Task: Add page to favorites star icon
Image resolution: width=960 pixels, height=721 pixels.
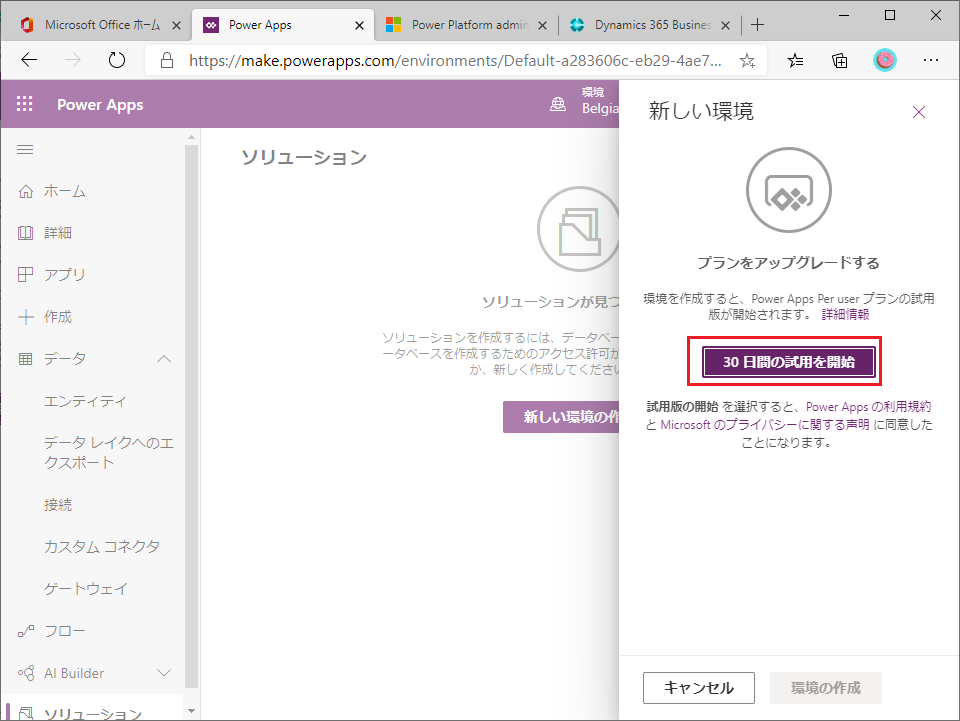Action: pyautogui.click(x=747, y=60)
